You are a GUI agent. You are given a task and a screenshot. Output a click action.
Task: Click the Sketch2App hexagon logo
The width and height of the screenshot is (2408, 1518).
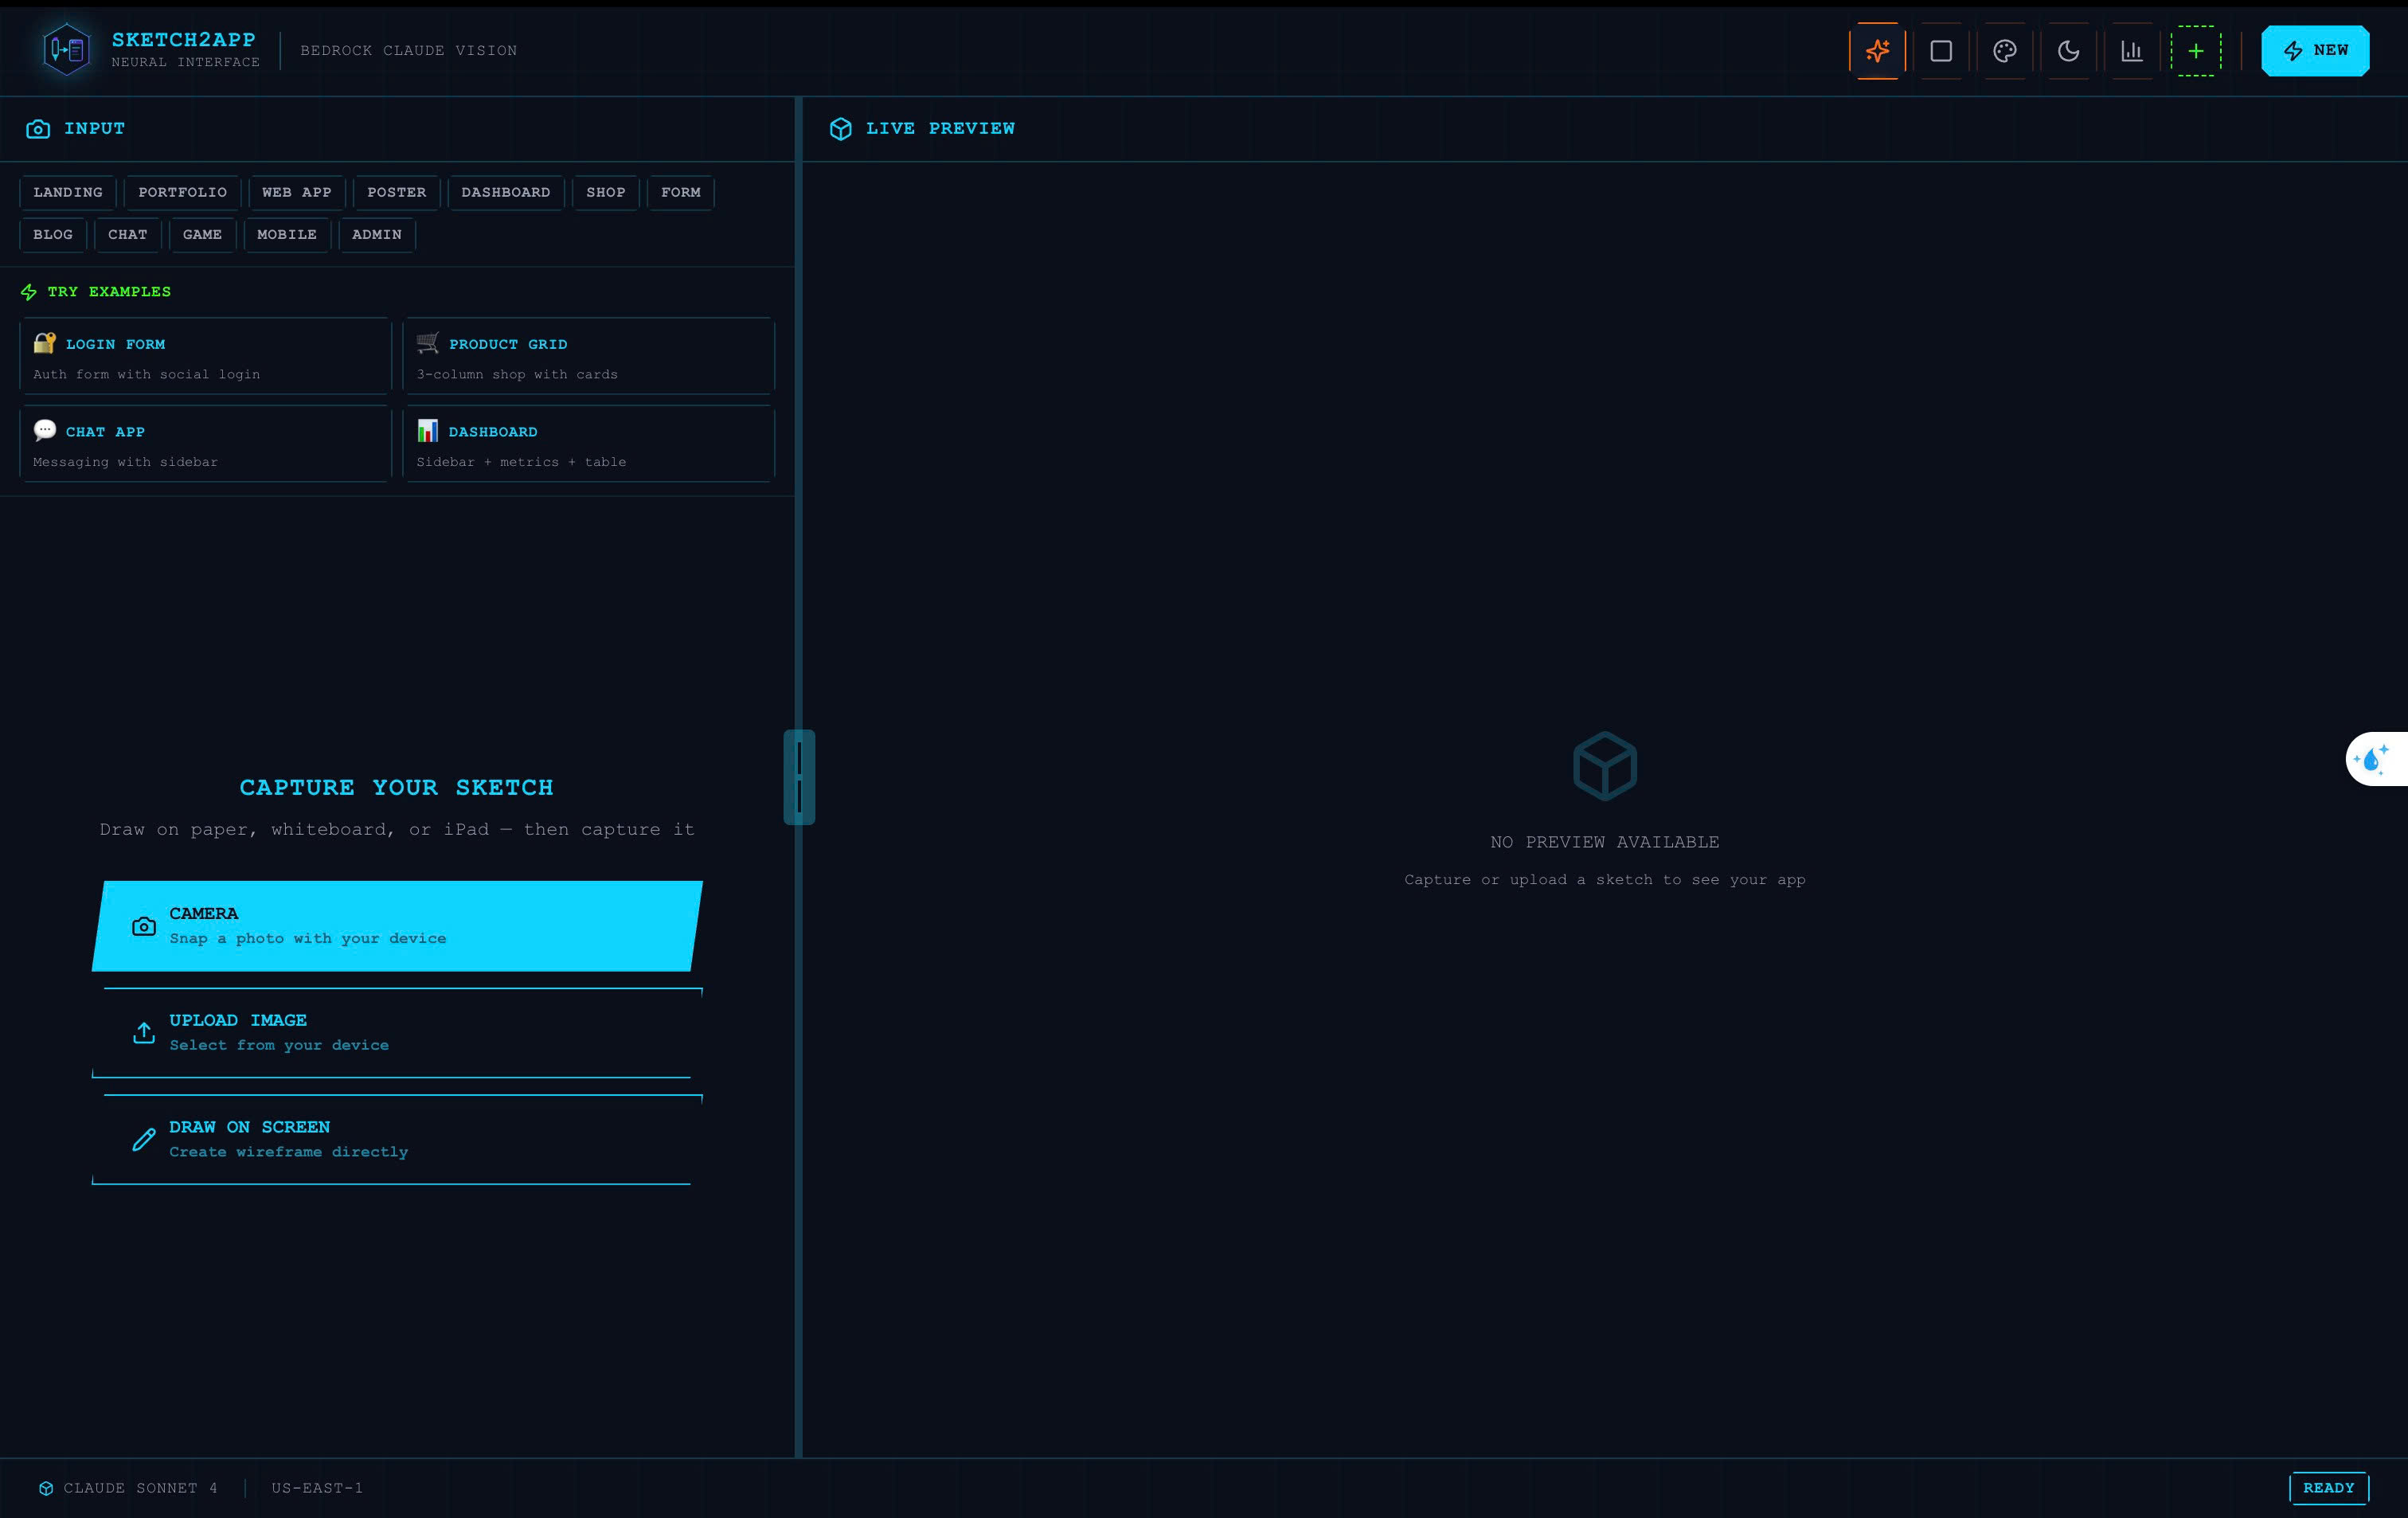click(67, 49)
